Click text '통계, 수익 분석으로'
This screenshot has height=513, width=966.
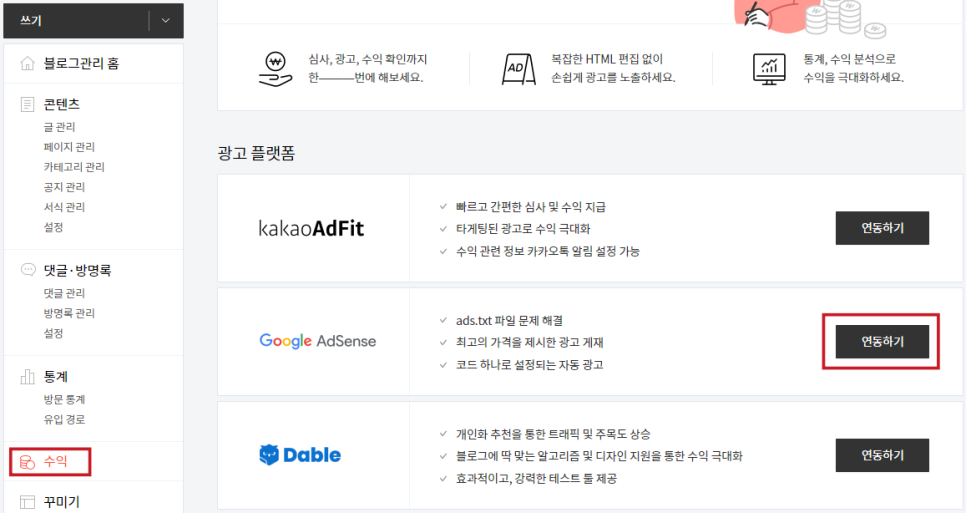coord(850,59)
